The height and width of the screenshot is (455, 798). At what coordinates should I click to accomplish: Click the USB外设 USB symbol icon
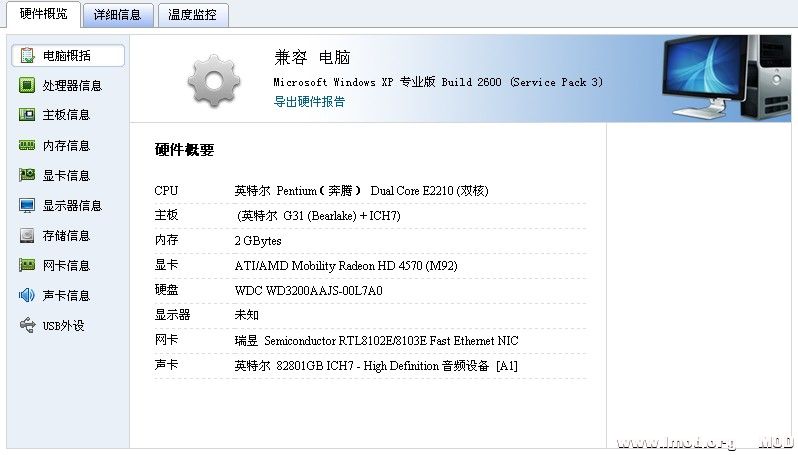coord(27,325)
